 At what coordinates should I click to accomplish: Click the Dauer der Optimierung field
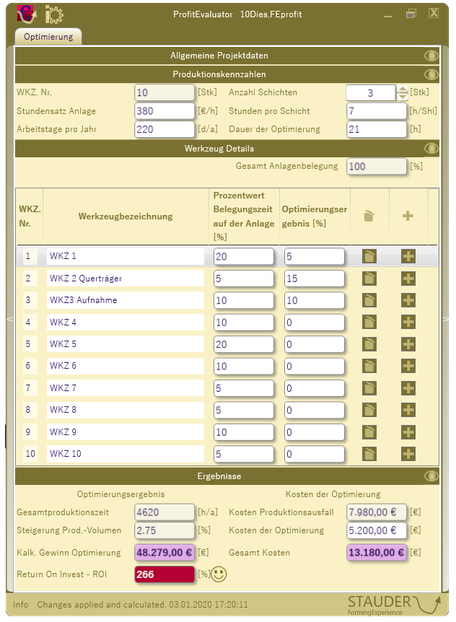377,129
